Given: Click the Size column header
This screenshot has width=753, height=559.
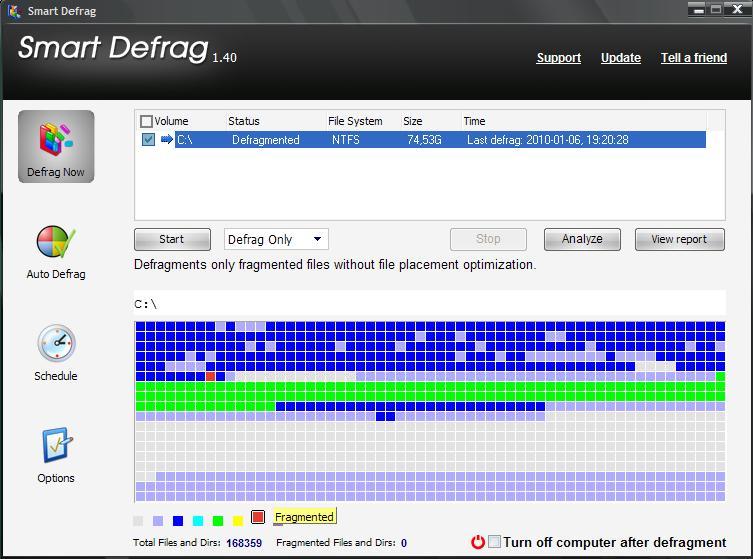Looking at the screenshot, I should (412, 121).
